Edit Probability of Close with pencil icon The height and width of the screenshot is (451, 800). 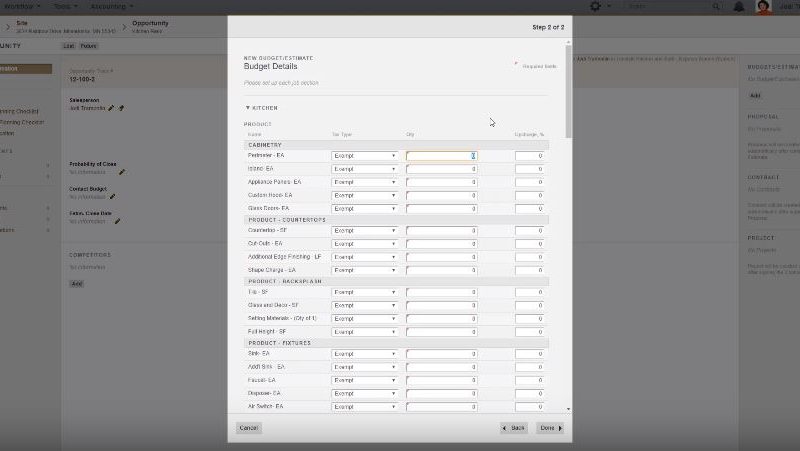121,172
